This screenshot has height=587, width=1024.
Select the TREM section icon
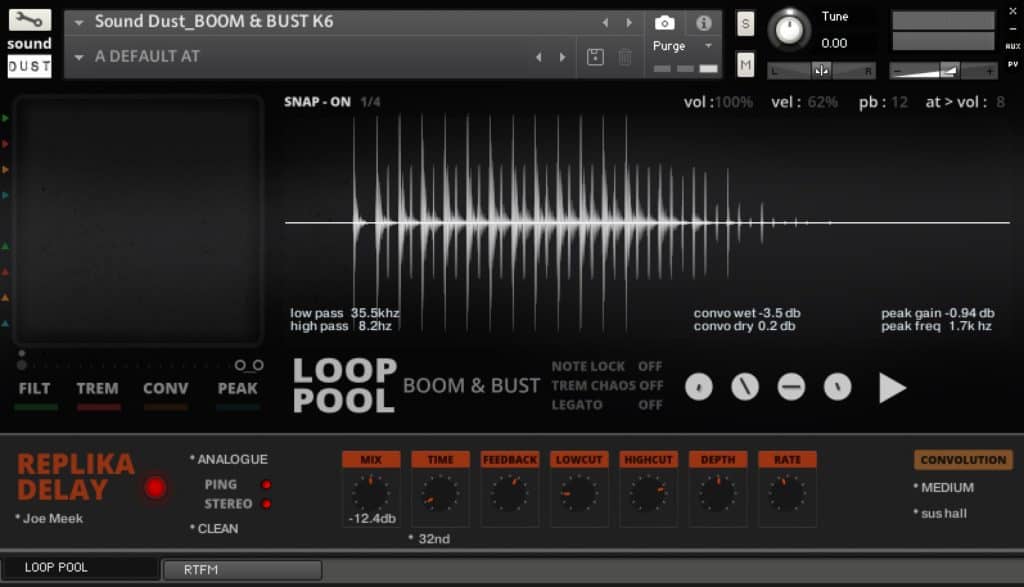pos(96,390)
